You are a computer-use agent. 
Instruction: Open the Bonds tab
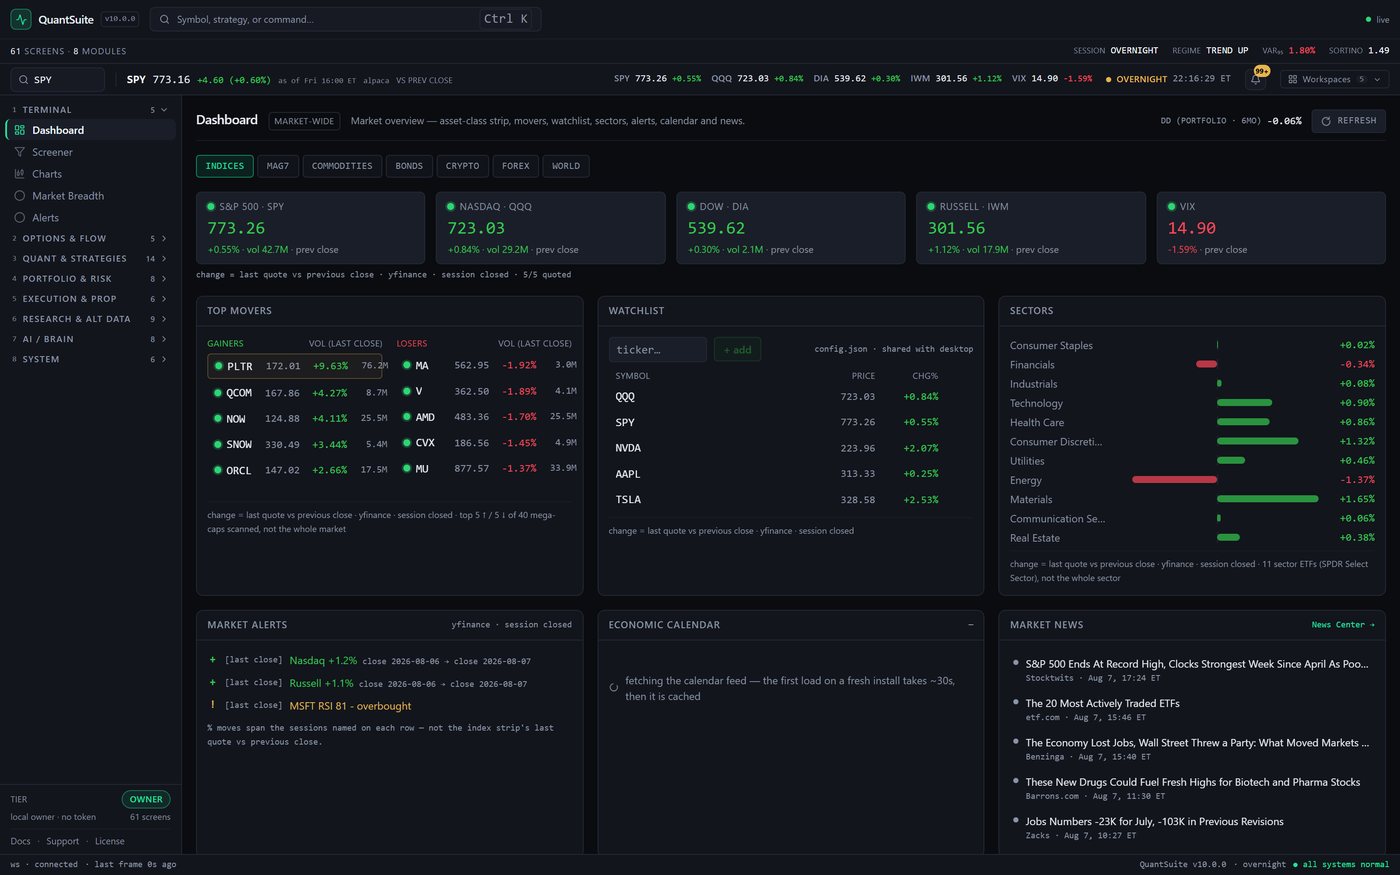pyautogui.click(x=409, y=166)
